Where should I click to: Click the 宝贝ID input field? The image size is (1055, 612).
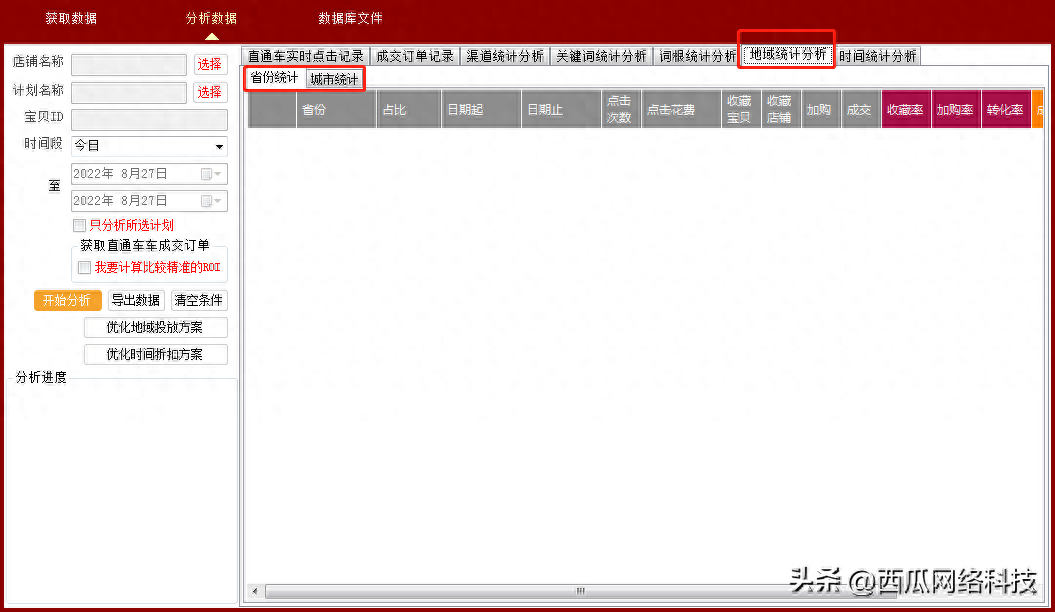click(x=149, y=120)
